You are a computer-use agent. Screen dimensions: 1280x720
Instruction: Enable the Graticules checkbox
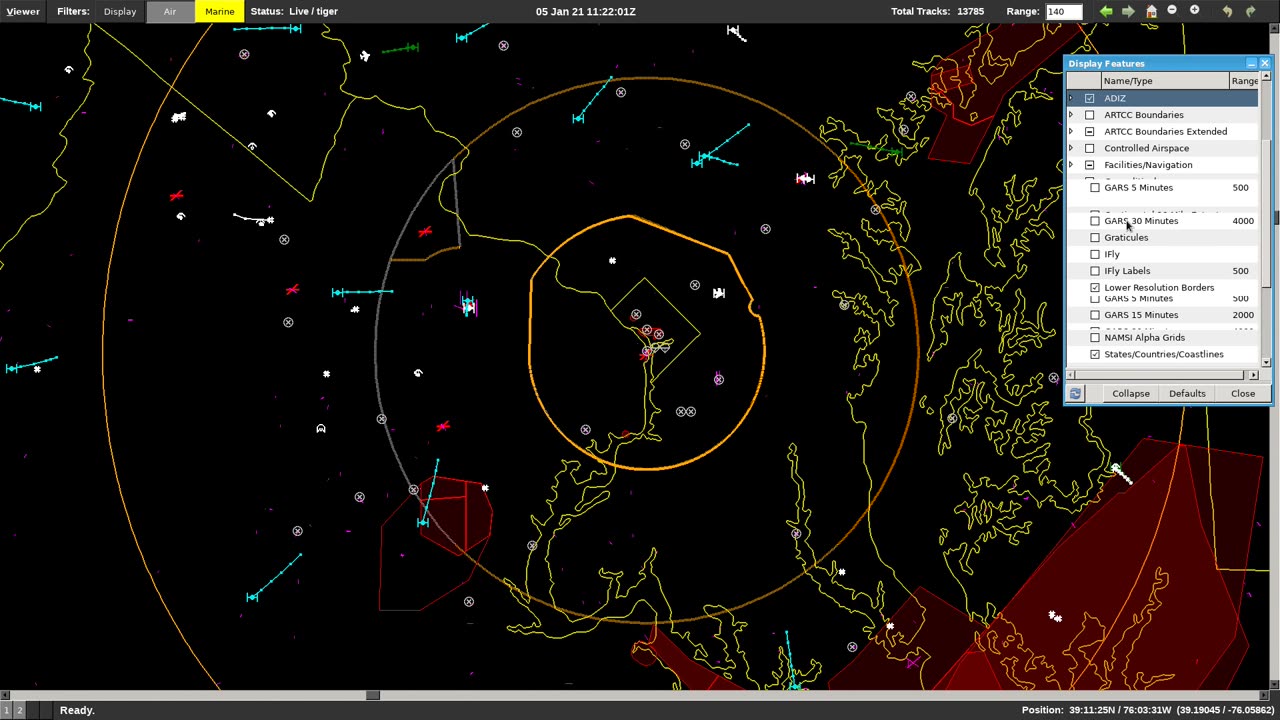click(x=1095, y=238)
